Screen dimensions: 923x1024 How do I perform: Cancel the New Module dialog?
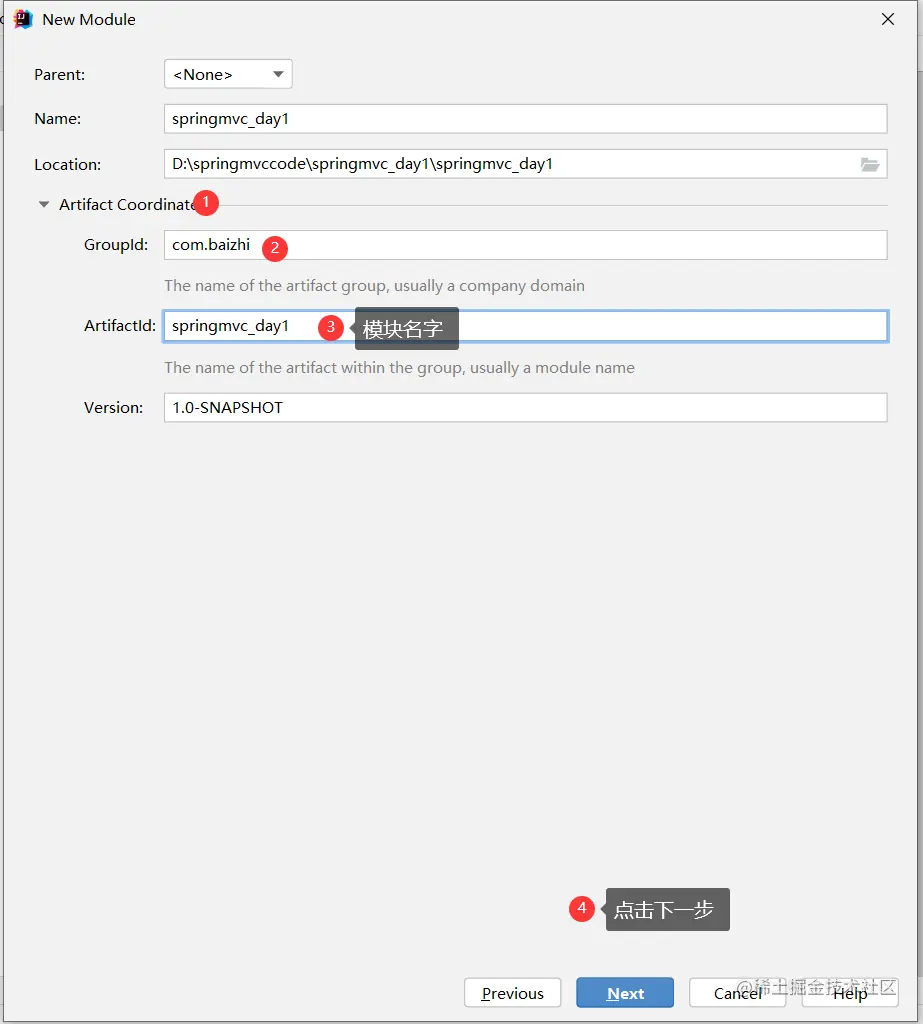[x=737, y=993]
